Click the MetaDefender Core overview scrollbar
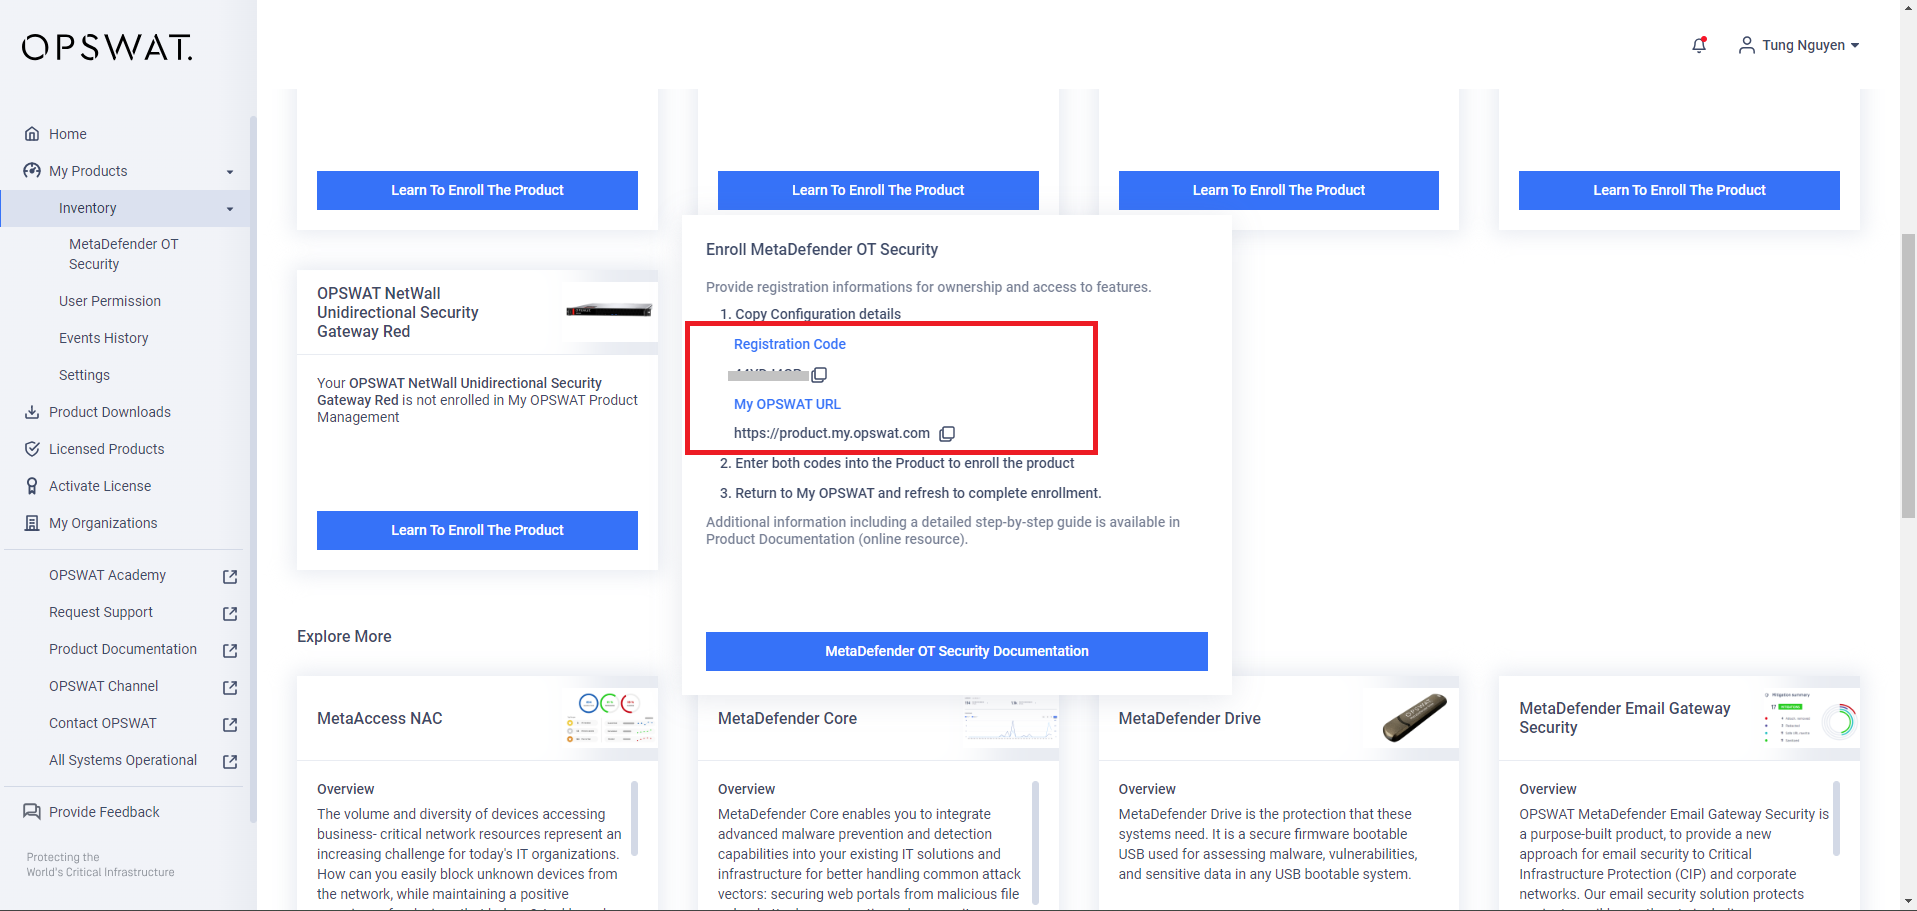 (1035, 842)
